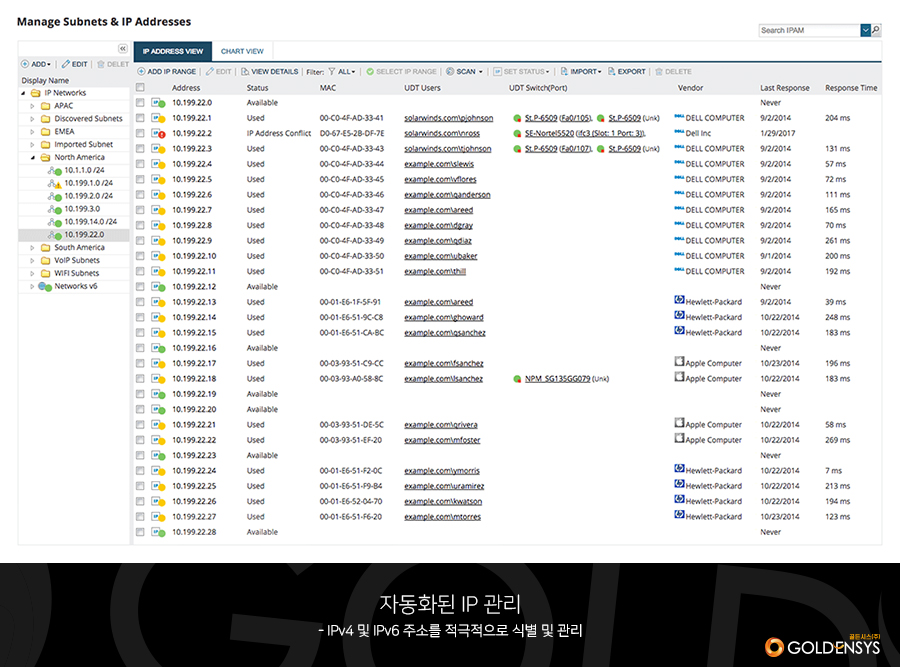900x667 pixels.
Task: Click the status icon for address 10.199.22.0
Action: coord(158,103)
